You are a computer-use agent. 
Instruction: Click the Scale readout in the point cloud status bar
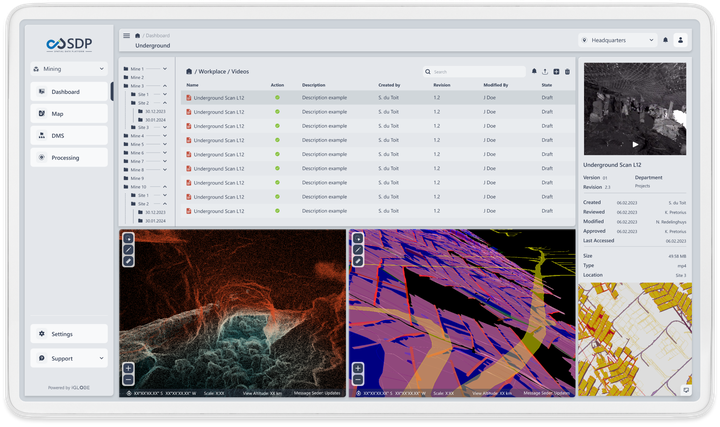214,393
